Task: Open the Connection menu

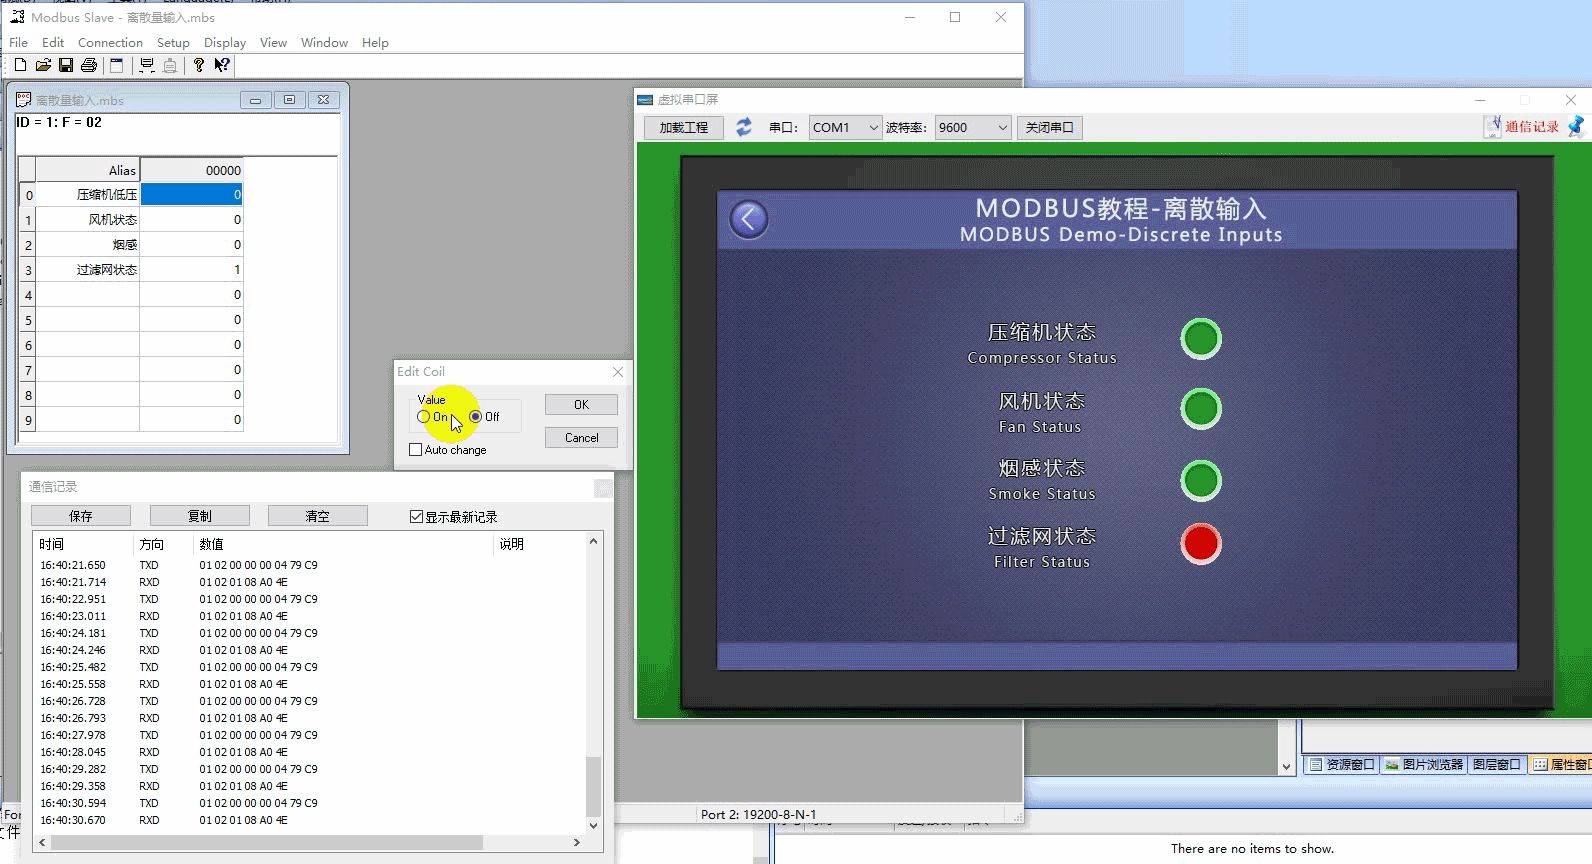Action: coord(110,42)
